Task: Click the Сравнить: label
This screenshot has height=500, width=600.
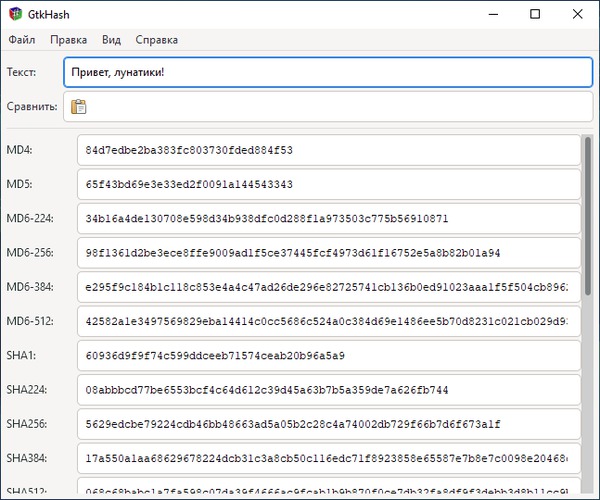Action: (x=32, y=107)
